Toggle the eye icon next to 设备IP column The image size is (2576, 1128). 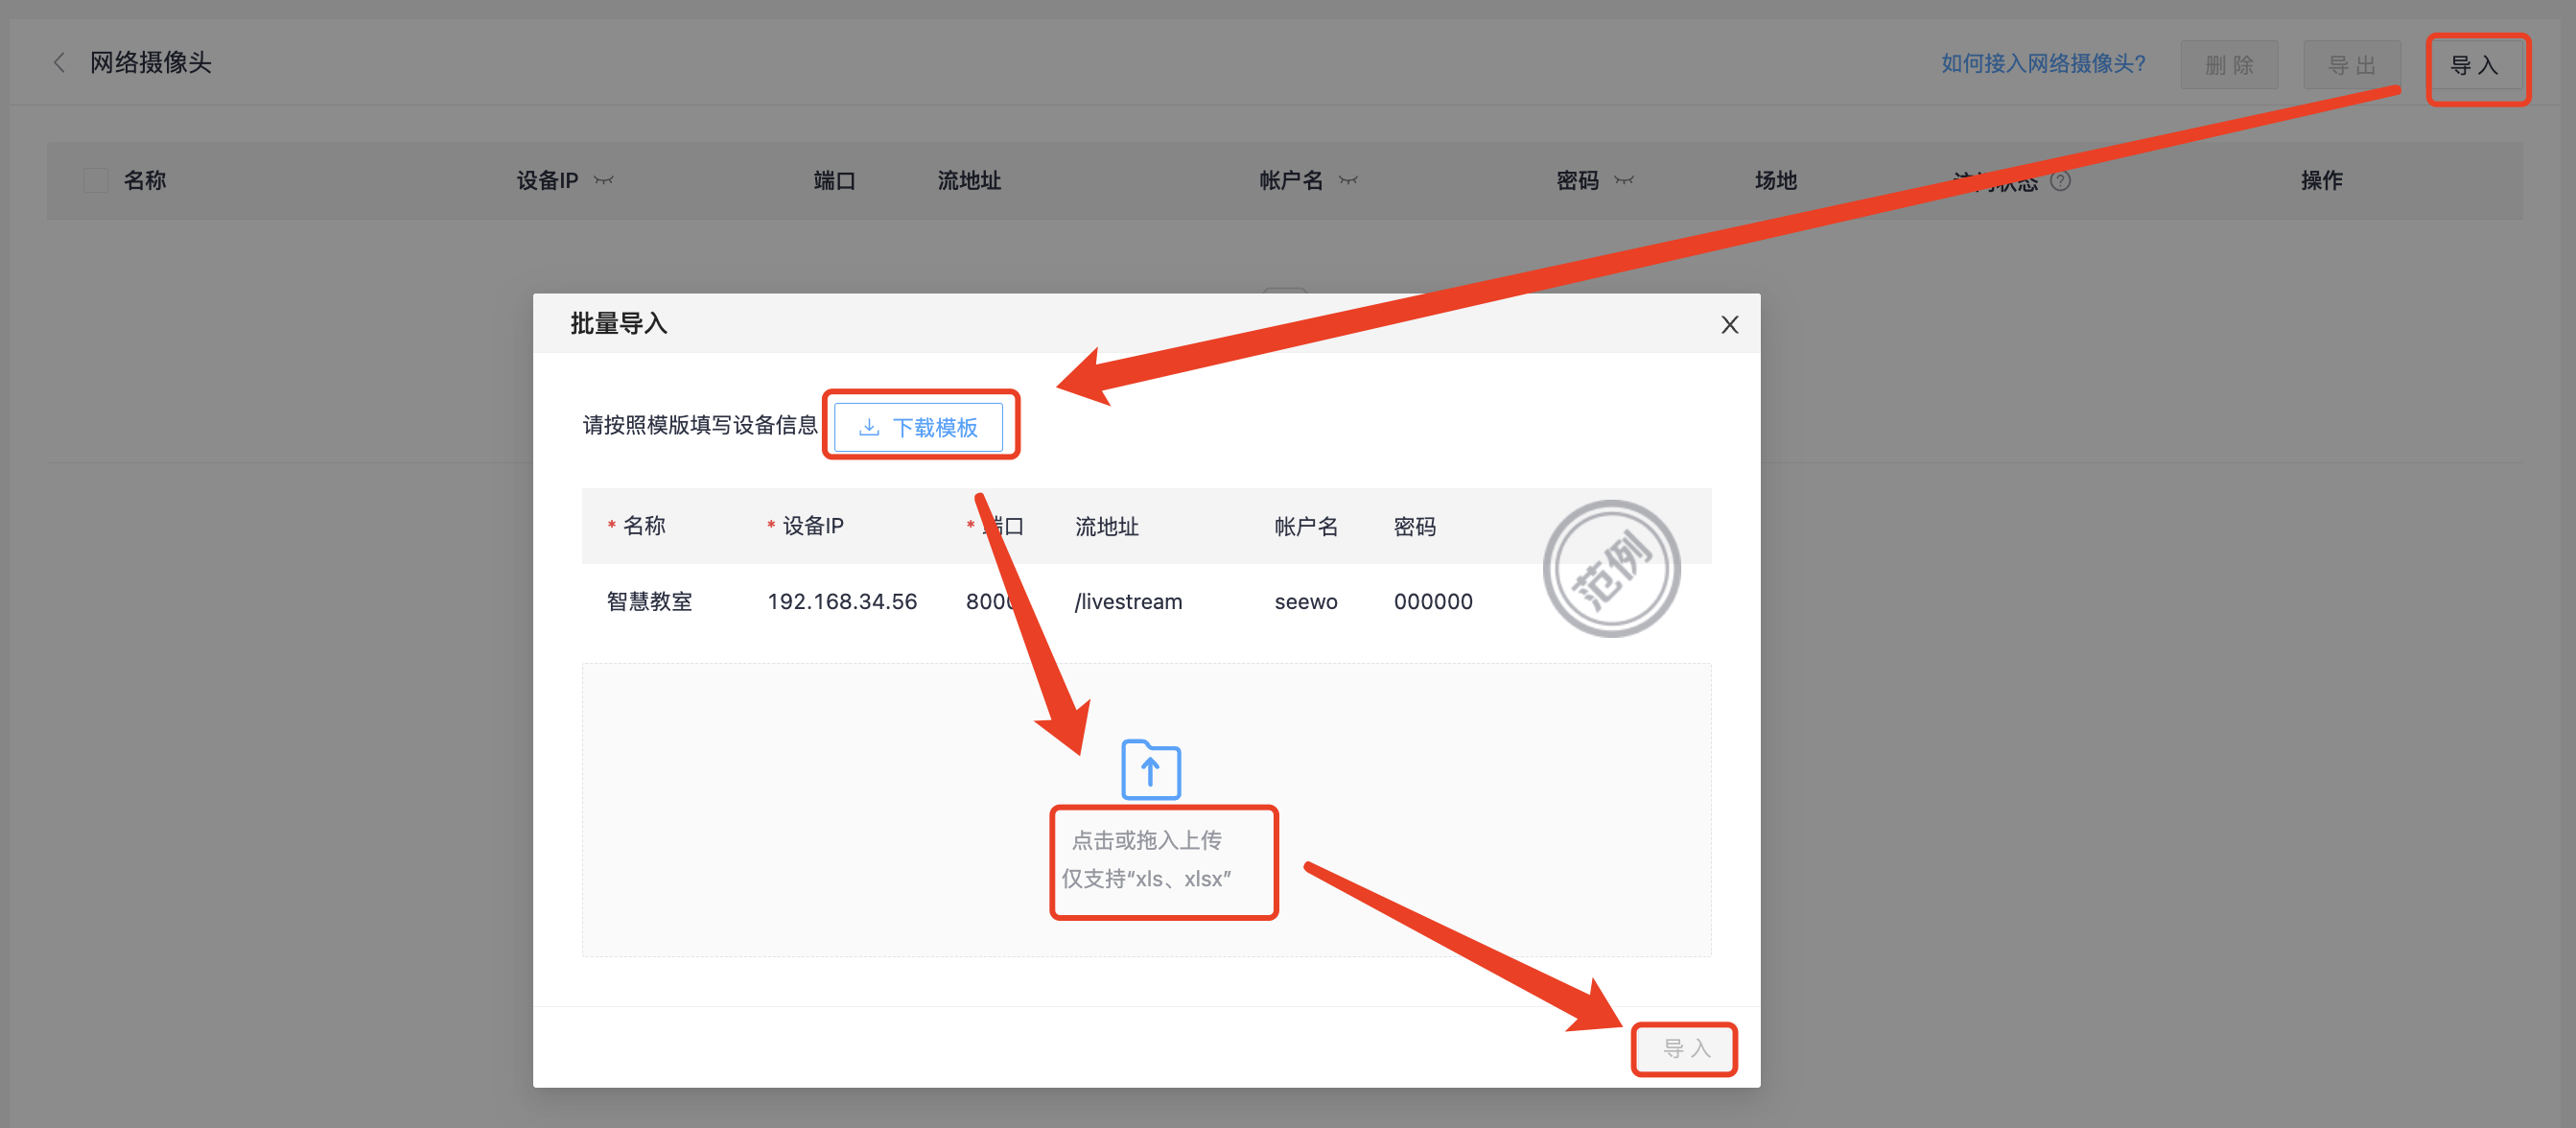click(x=604, y=181)
